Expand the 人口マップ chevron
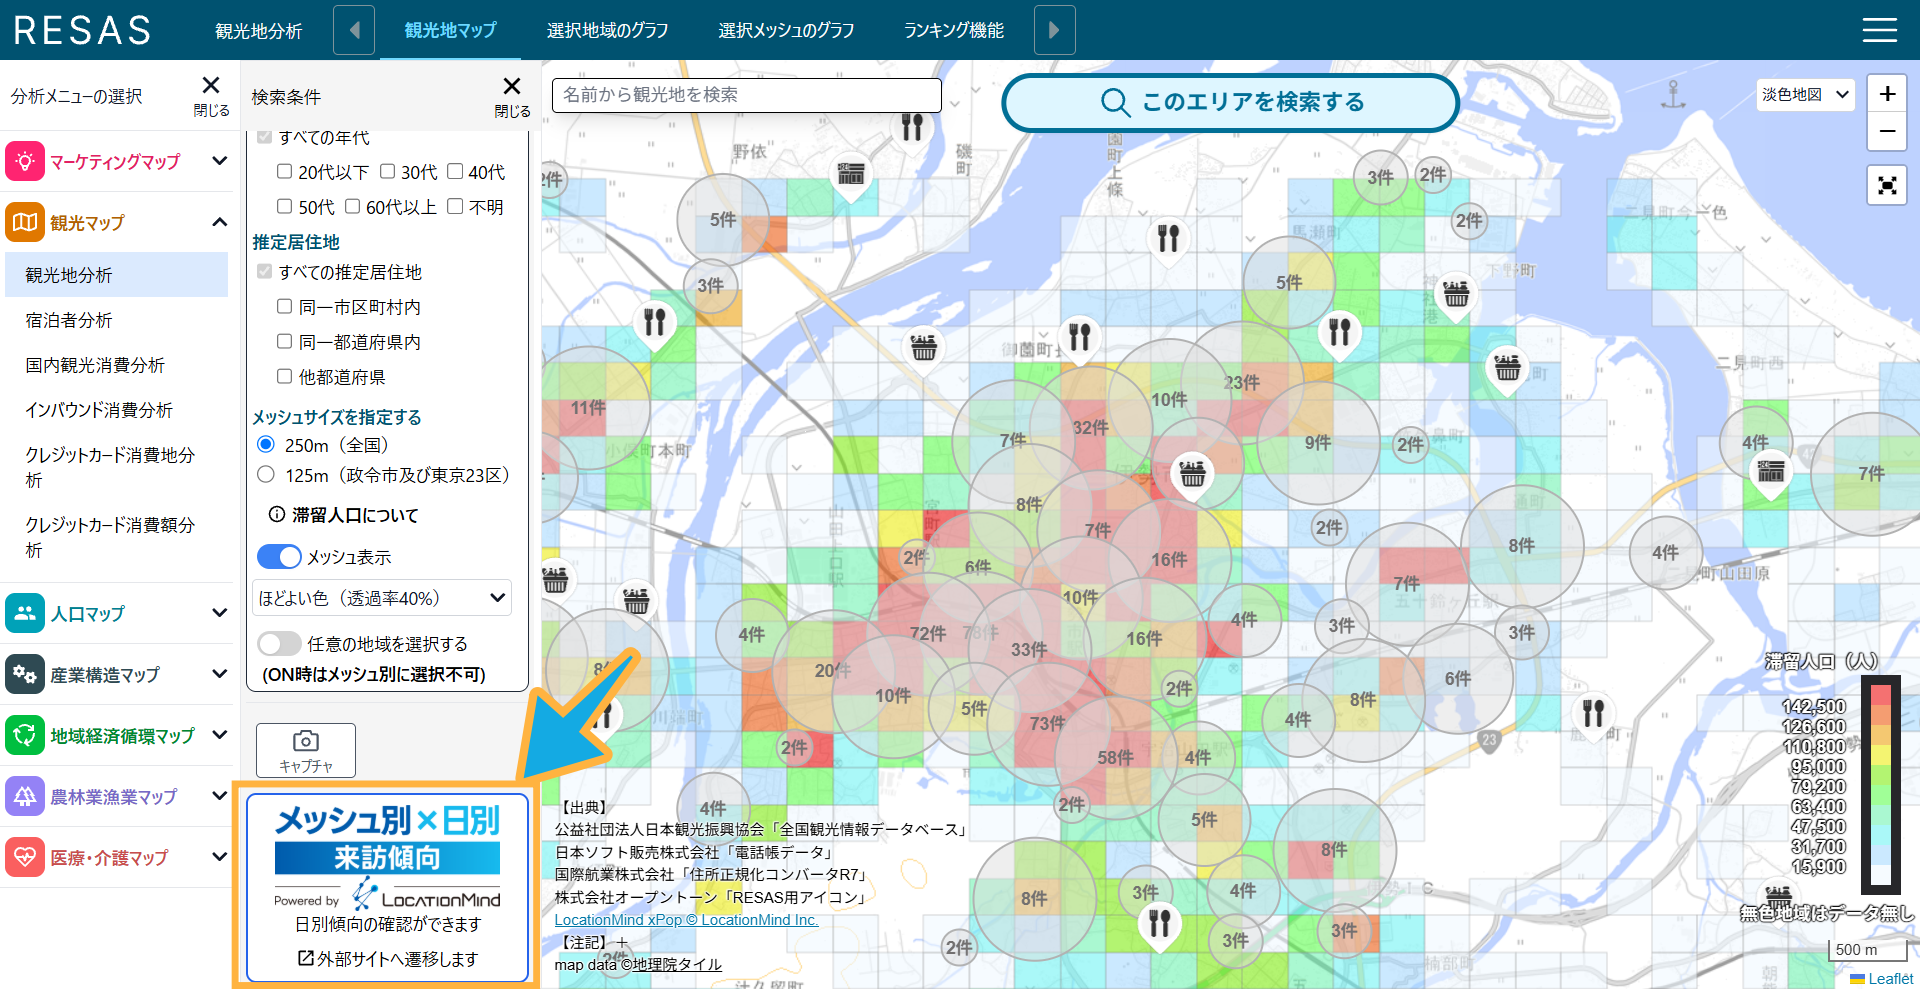 tap(219, 612)
